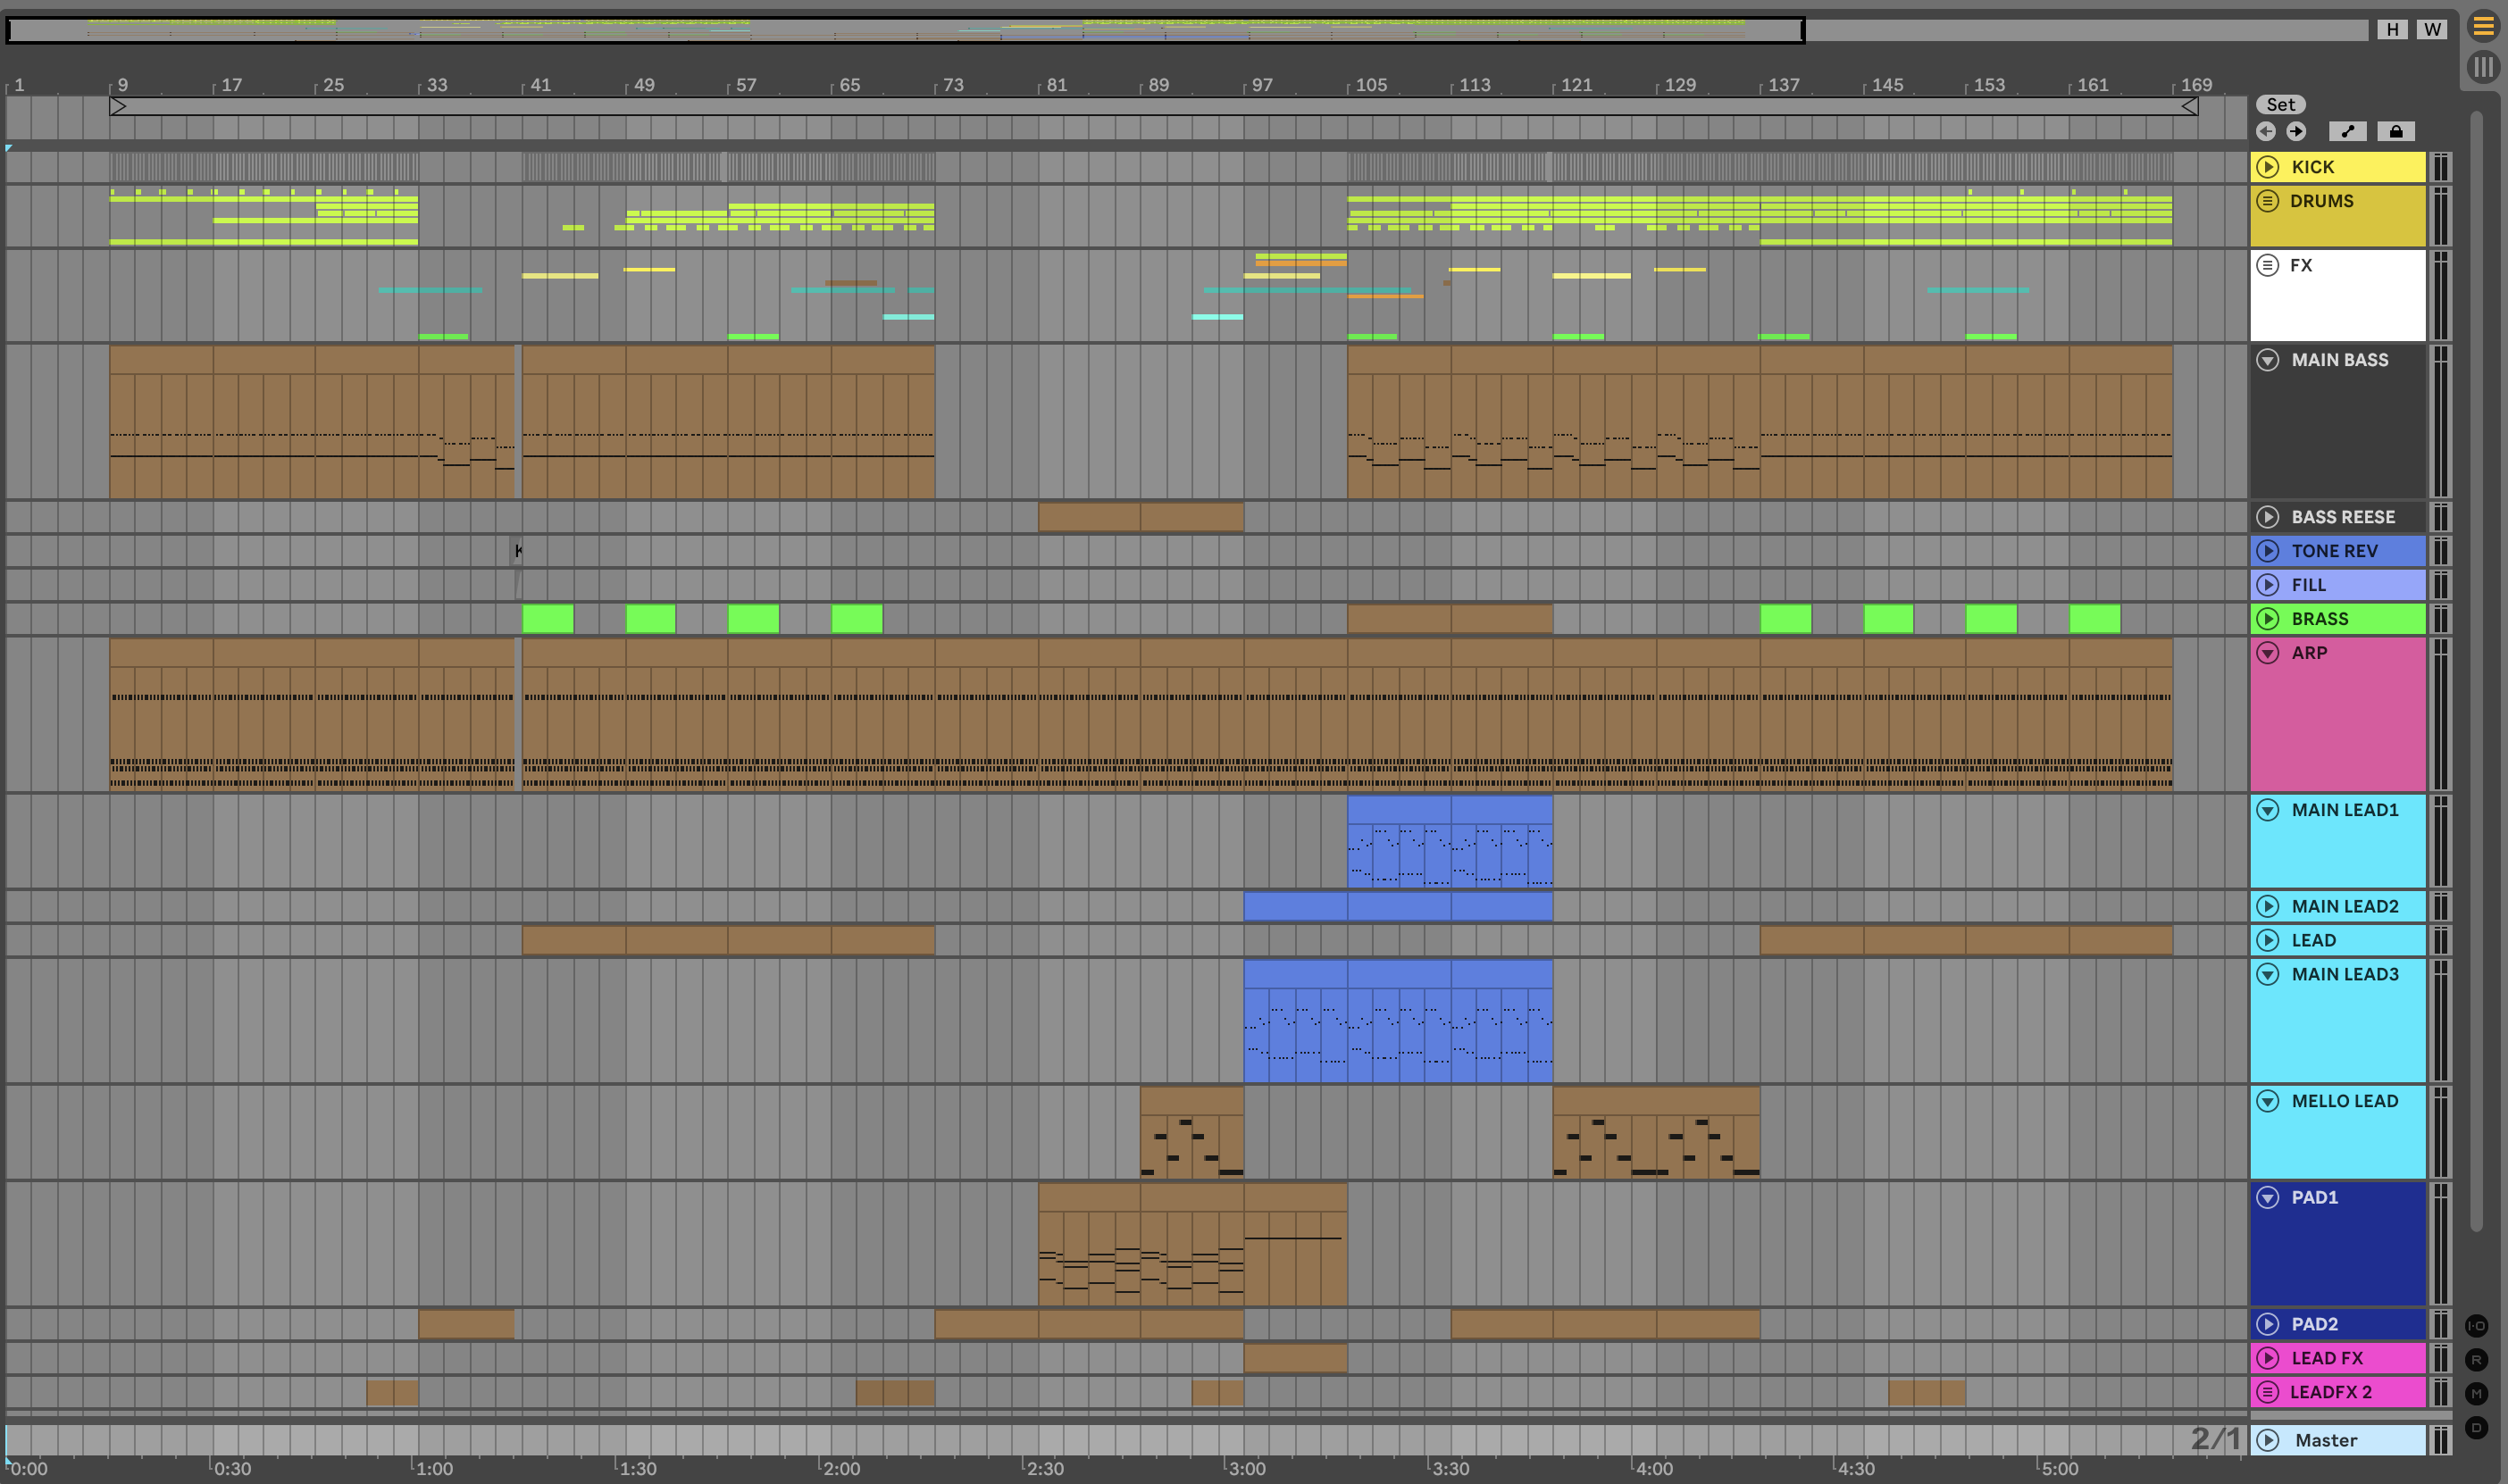Click the FX group track icon
Screen dimensions: 2508x1484
point(2268,265)
